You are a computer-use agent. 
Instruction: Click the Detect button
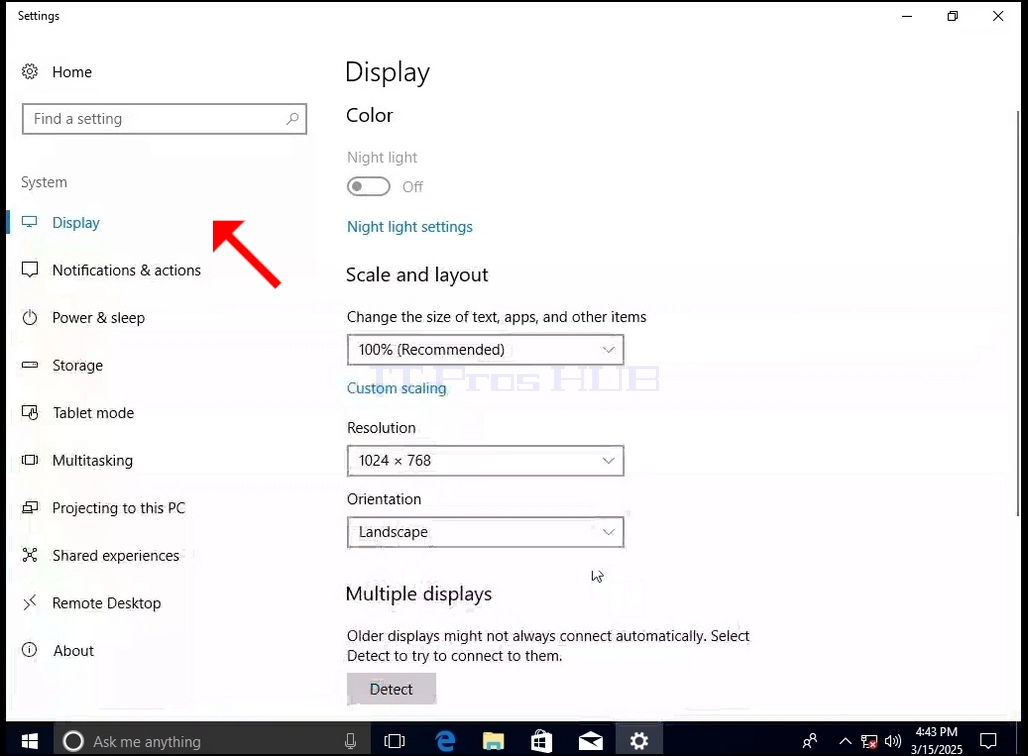(x=391, y=688)
